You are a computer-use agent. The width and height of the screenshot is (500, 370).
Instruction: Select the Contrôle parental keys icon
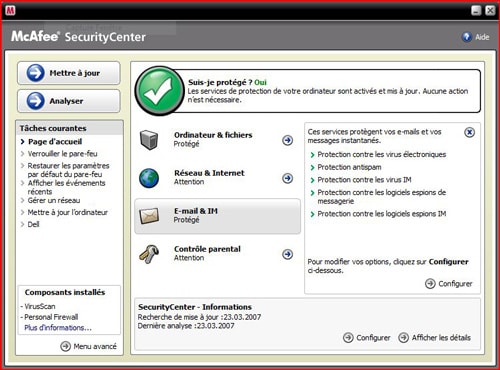click(149, 254)
